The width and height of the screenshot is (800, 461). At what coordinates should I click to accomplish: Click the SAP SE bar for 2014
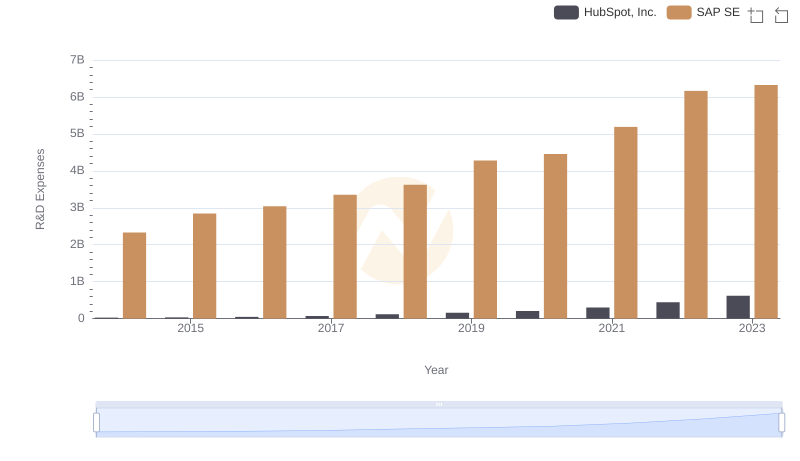pos(134,275)
